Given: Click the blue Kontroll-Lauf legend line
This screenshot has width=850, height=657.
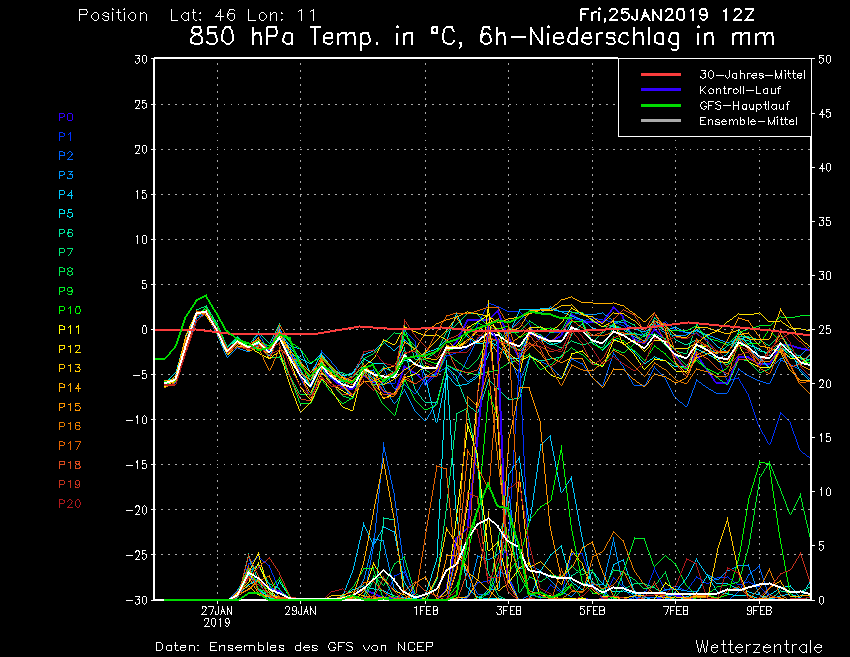Looking at the screenshot, I should tap(661, 89).
